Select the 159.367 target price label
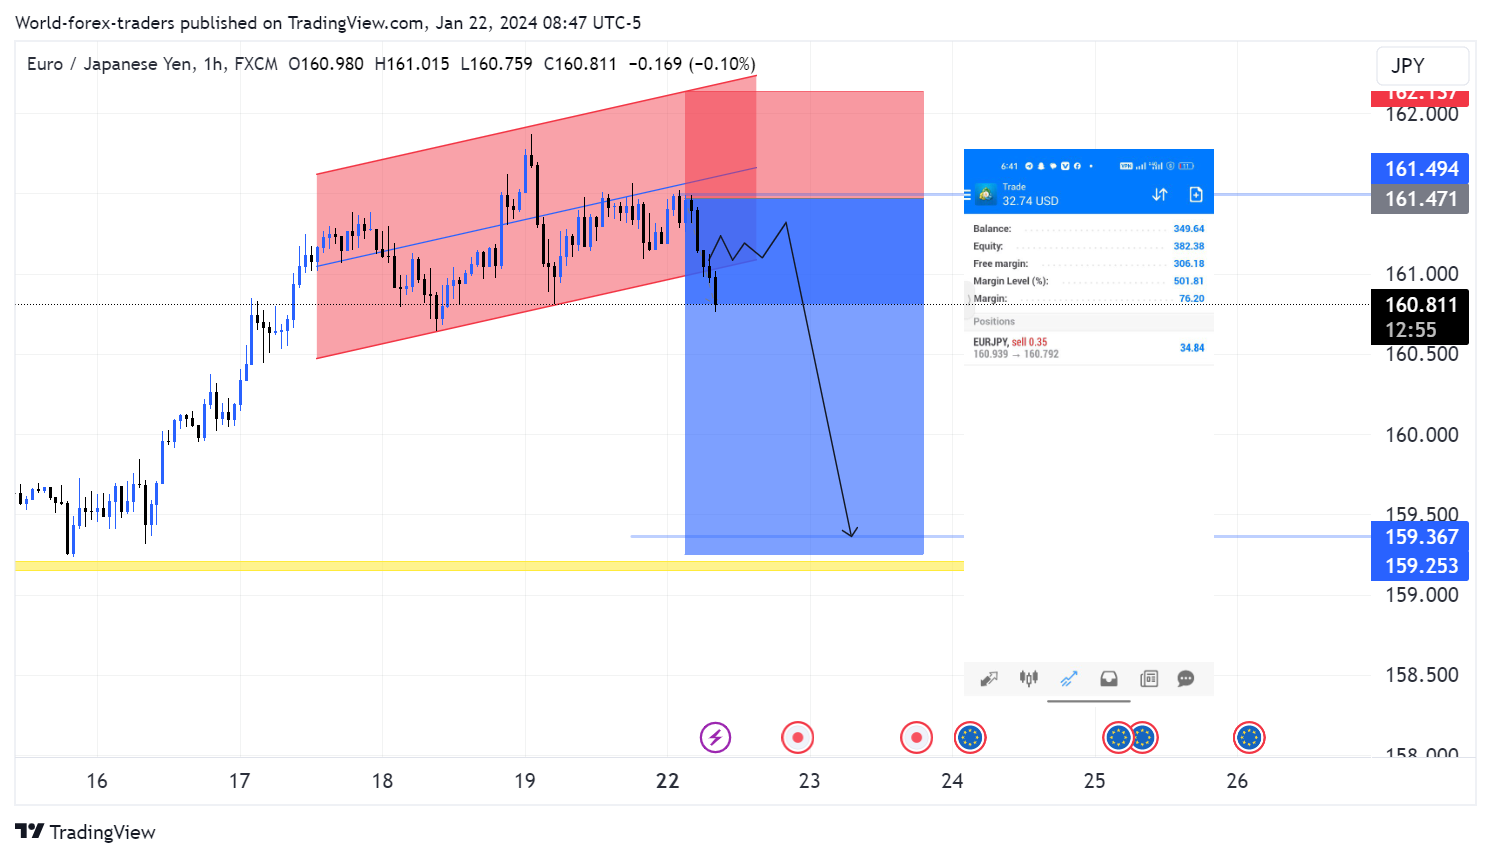Image resolution: width=1491 pixels, height=858 pixels. [x=1420, y=537]
